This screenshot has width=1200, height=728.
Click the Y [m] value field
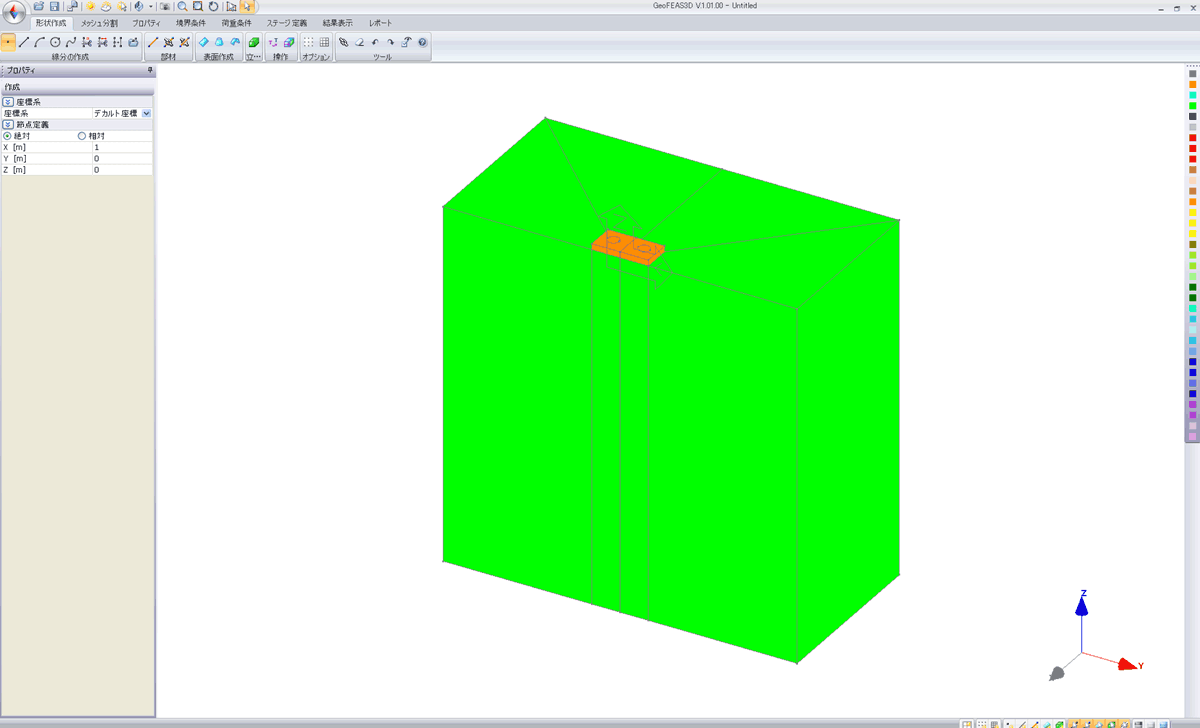(122, 158)
